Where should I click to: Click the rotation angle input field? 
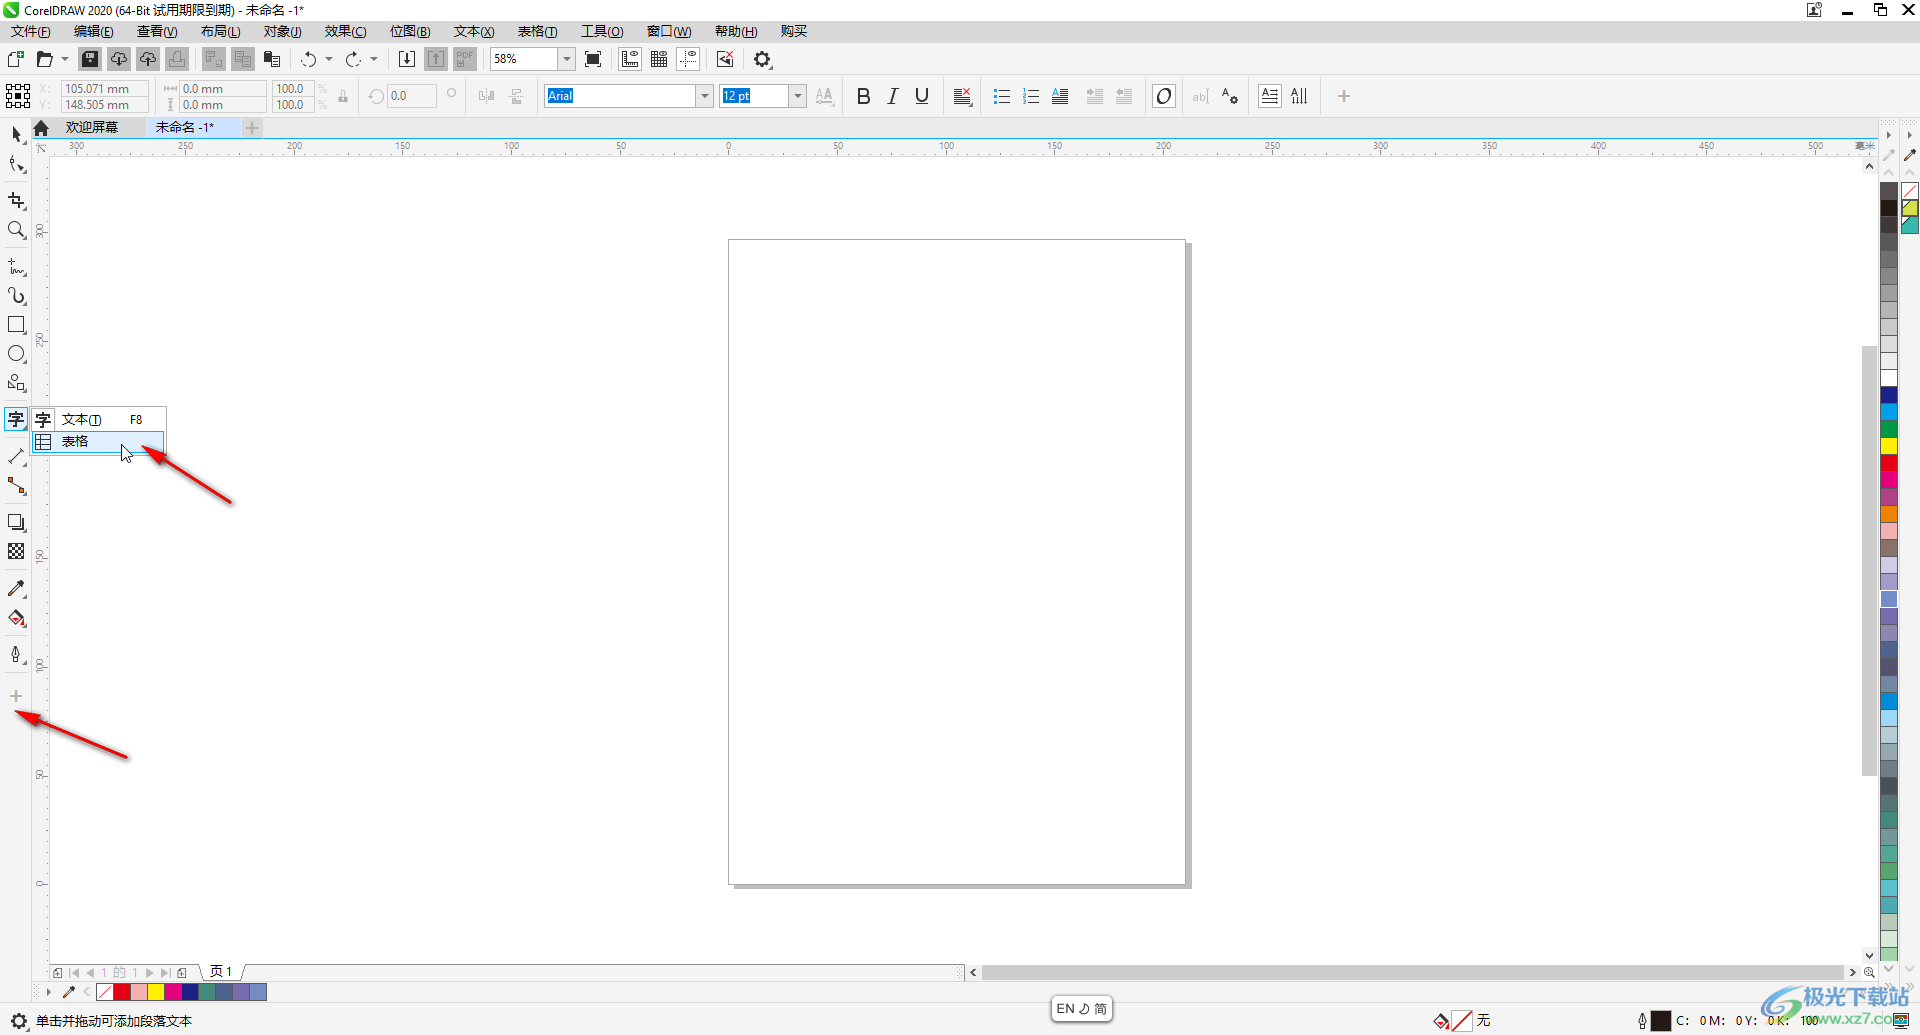(x=412, y=96)
